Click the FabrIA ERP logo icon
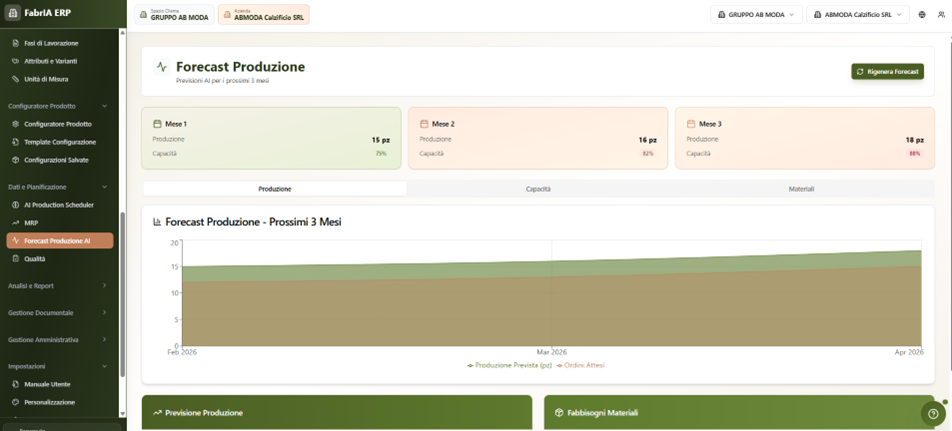The image size is (952, 431). tap(13, 13)
